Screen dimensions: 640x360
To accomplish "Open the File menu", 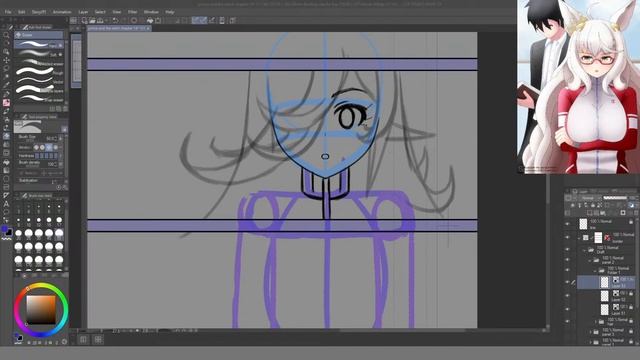I will point(8,12).
